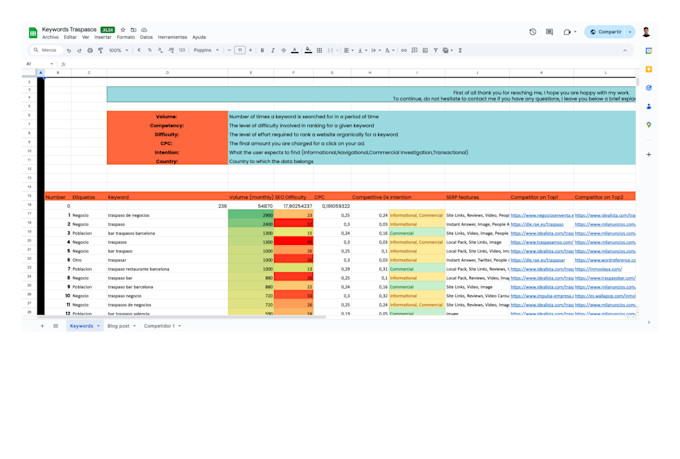Print the spreadsheet
Viewport: 680px width, 459px height.
[x=90, y=50]
